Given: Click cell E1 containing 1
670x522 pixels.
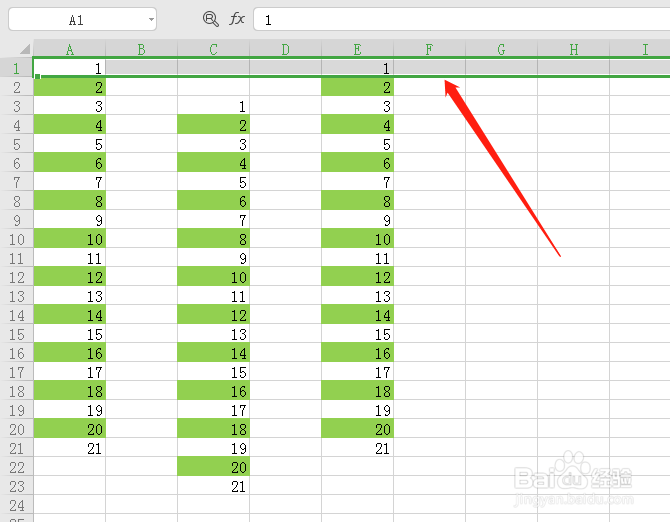Looking at the screenshot, I should pos(357,68).
